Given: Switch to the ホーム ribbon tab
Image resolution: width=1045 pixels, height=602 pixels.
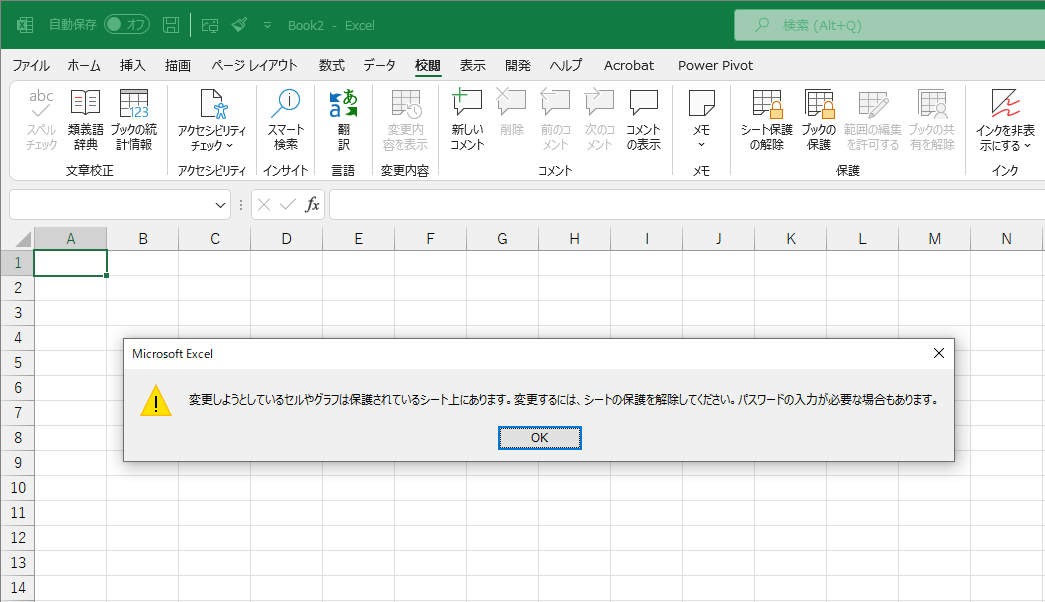Looking at the screenshot, I should point(84,65).
